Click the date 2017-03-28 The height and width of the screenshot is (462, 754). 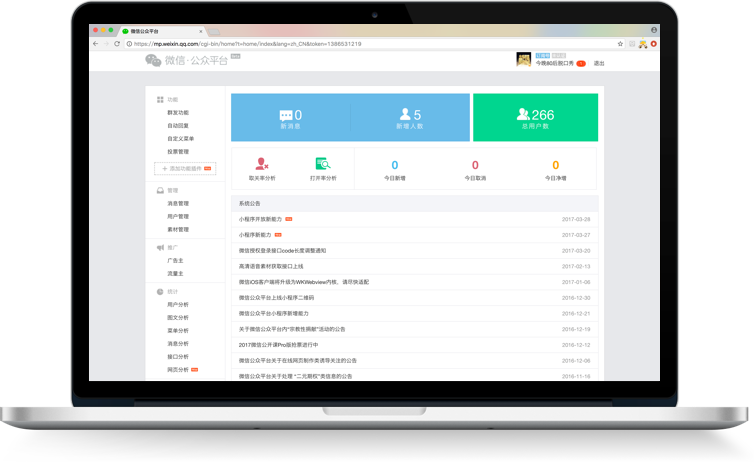pyautogui.click(x=576, y=219)
